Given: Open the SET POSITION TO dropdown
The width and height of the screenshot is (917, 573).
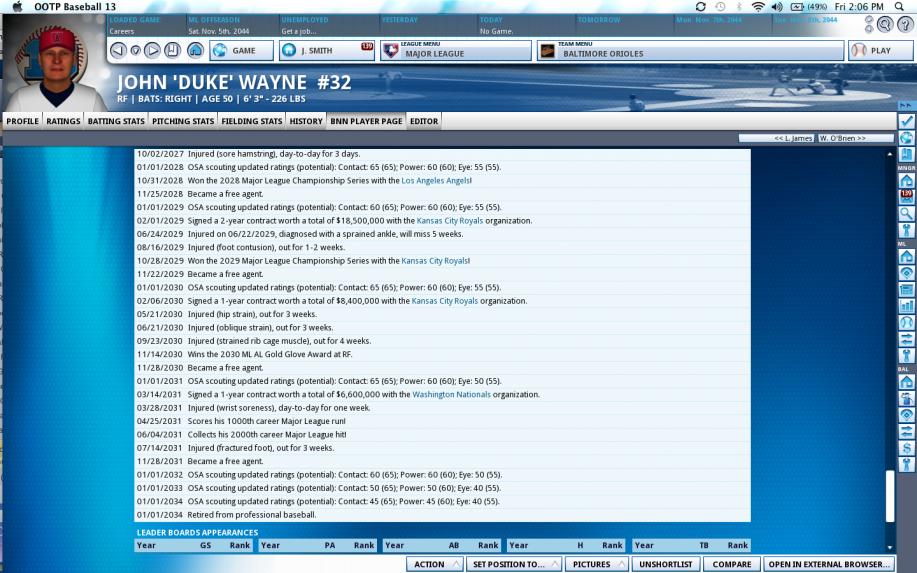Looking at the screenshot, I should point(513,564).
